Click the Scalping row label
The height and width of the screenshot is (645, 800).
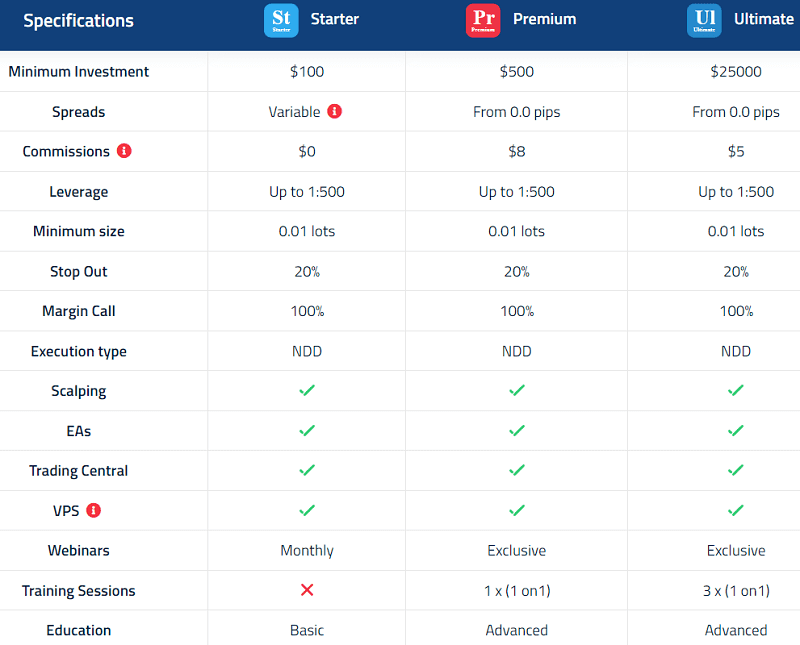tap(79, 391)
